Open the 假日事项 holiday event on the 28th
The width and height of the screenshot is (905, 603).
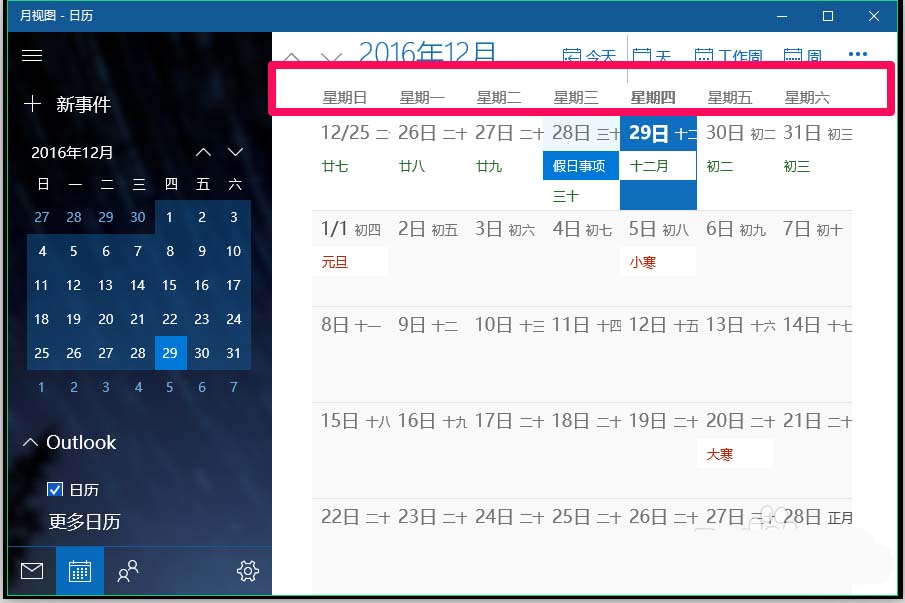[x=580, y=166]
